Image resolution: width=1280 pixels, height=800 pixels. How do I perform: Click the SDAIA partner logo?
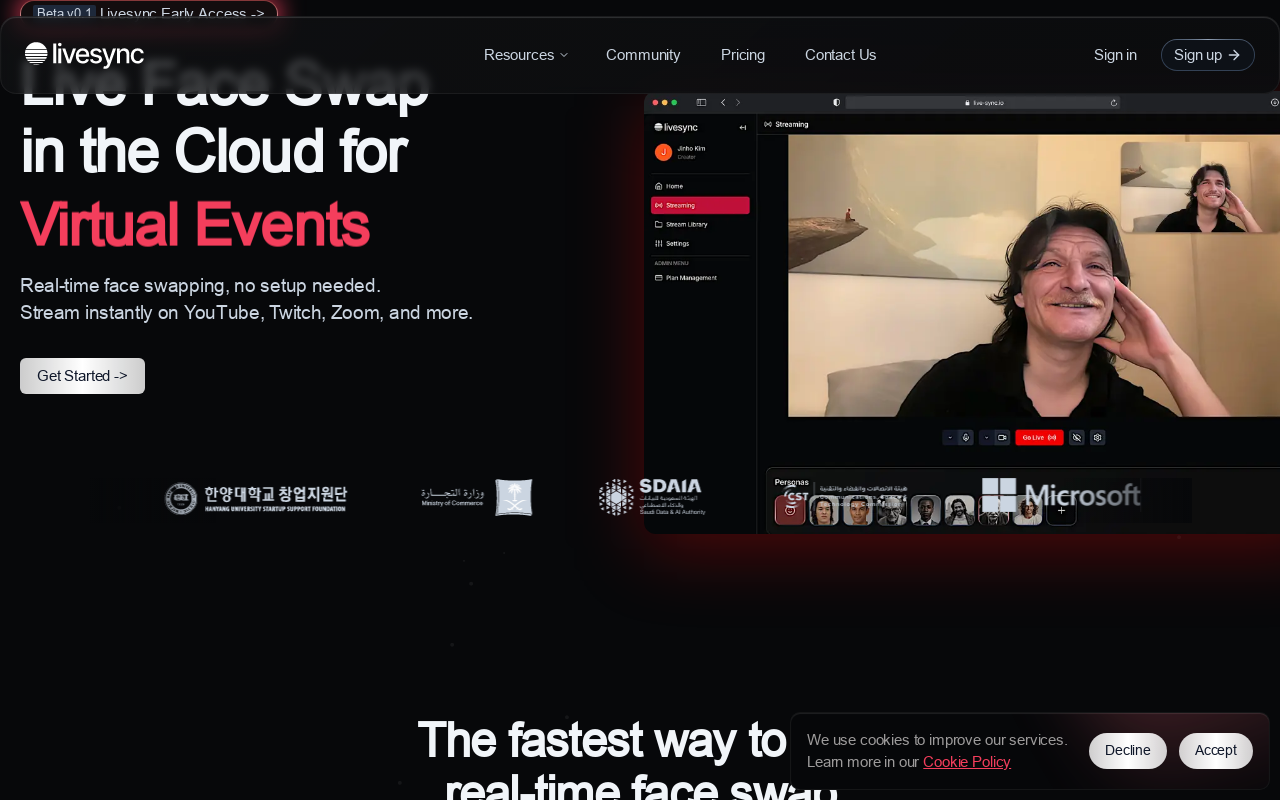point(652,497)
